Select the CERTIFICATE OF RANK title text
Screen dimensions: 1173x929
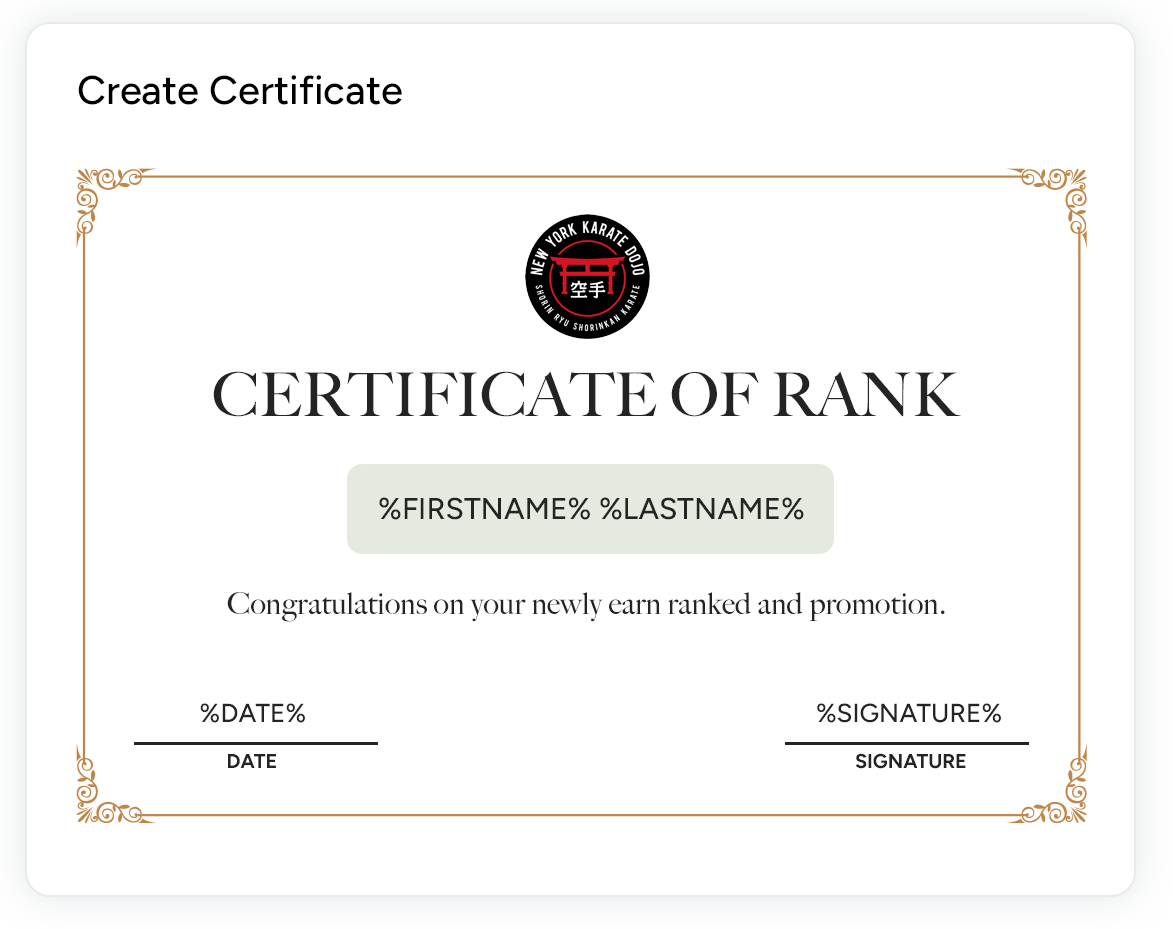click(x=586, y=396)
